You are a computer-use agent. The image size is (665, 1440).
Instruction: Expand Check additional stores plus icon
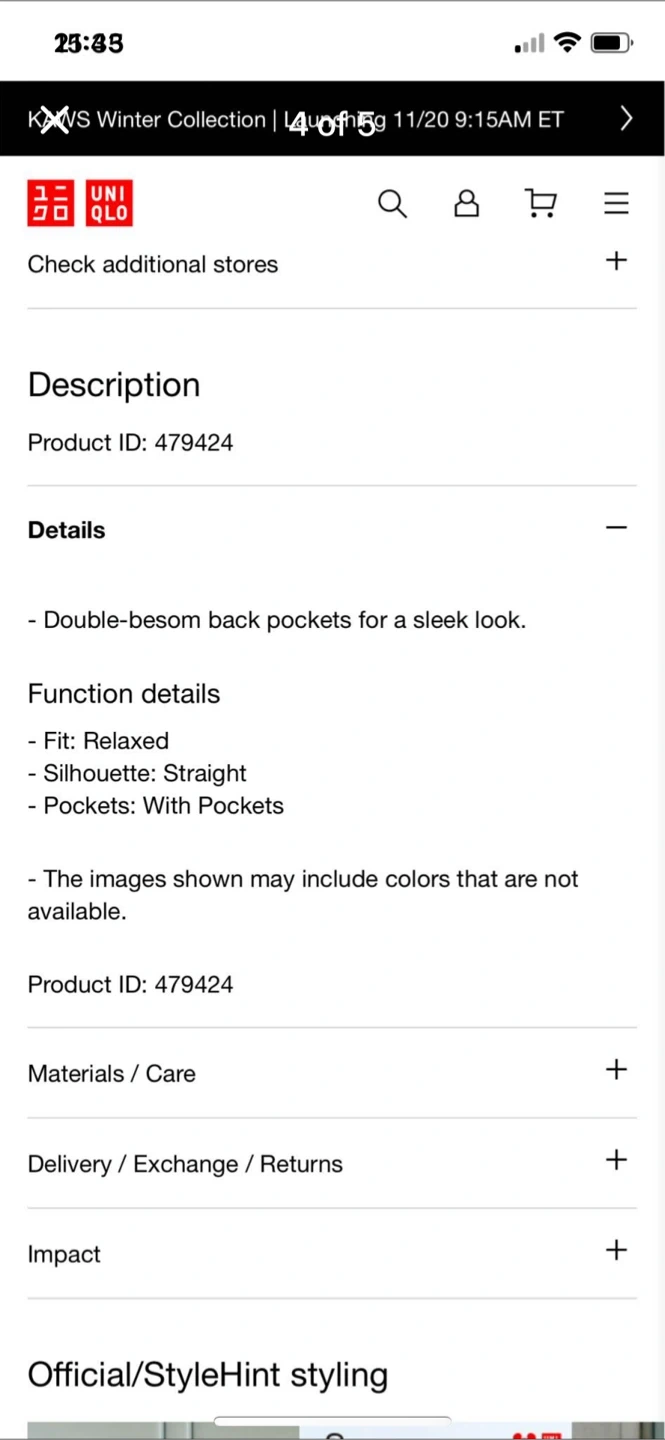tap(616, 261)
